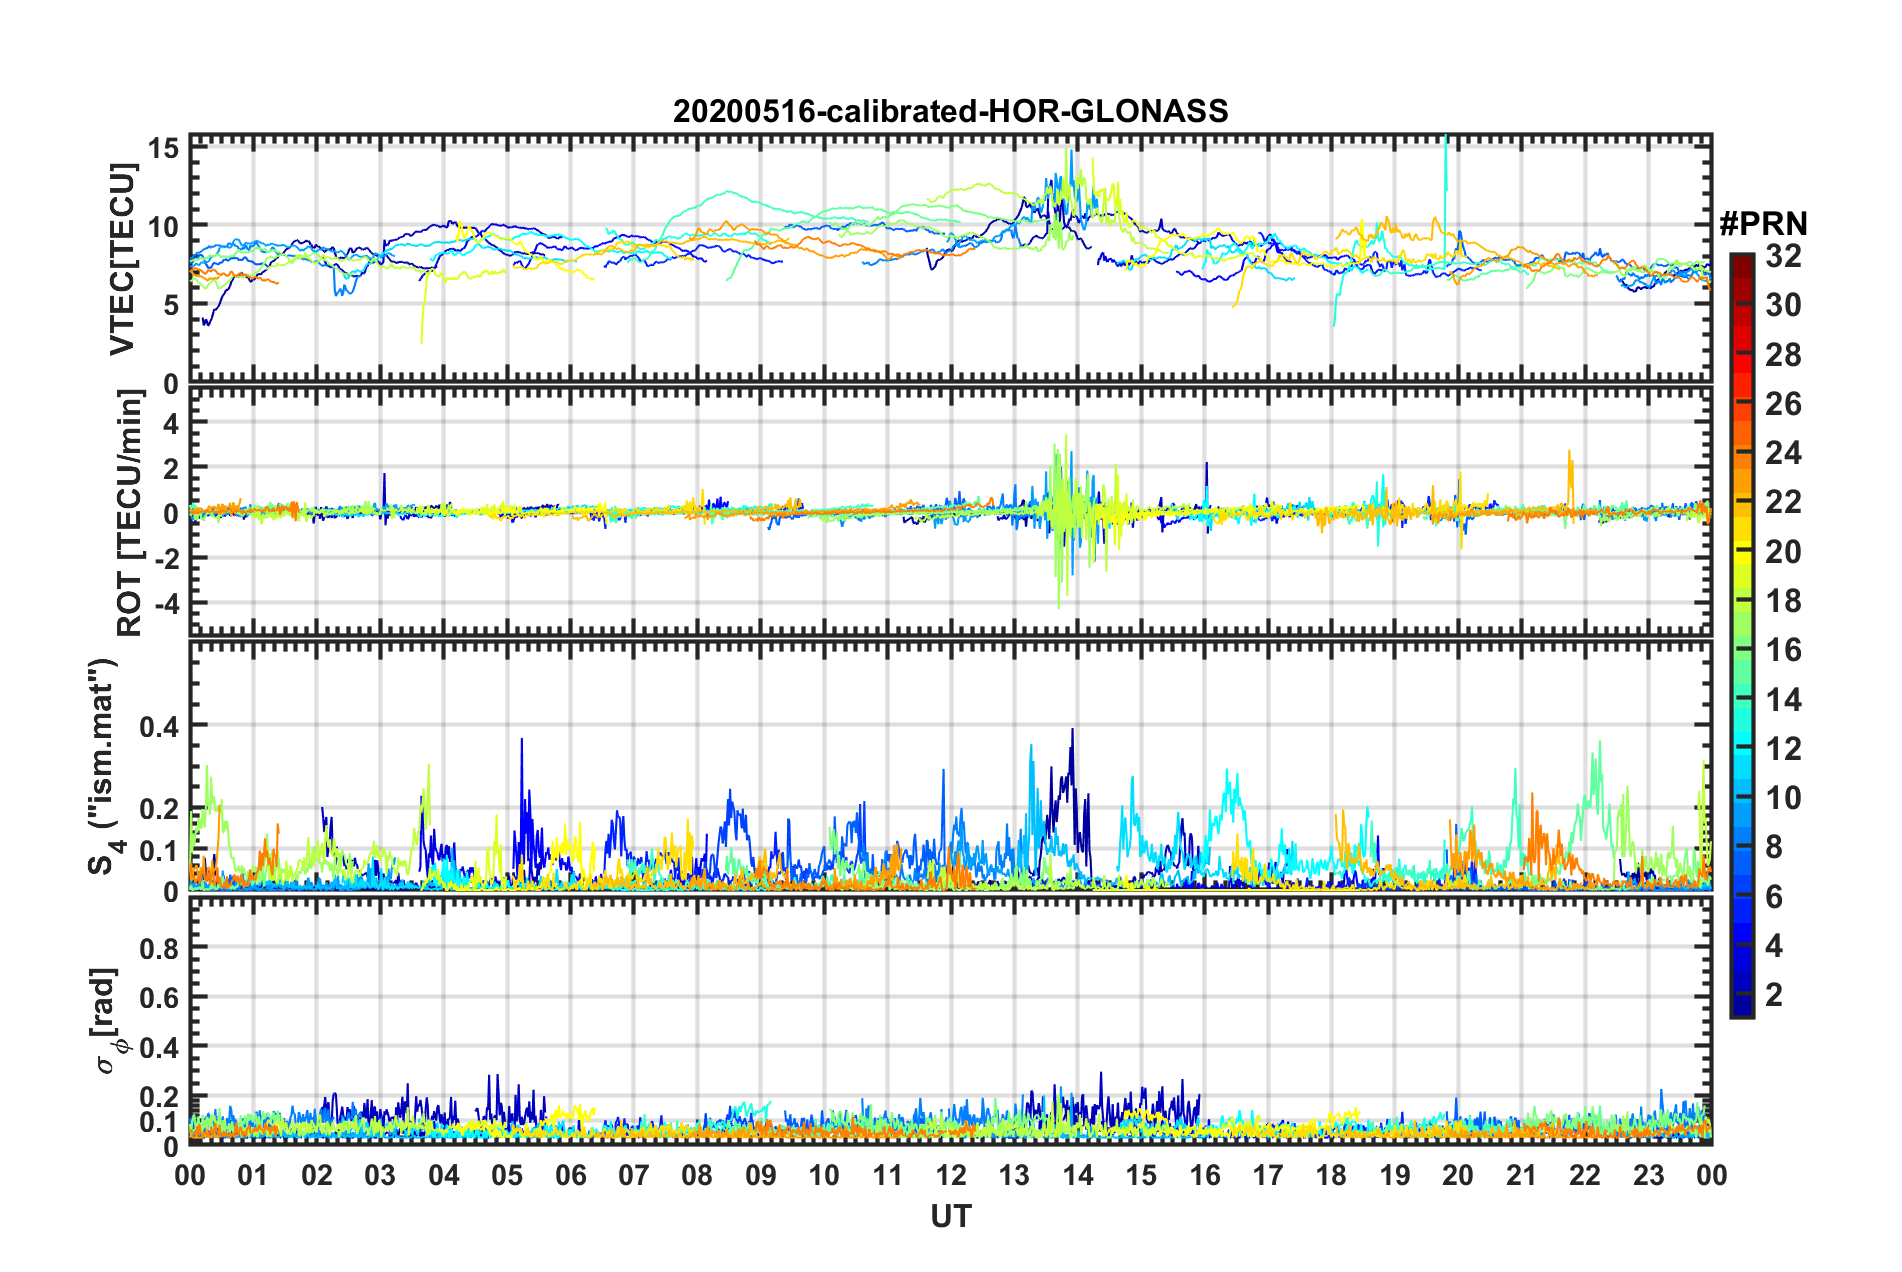Click colorbar tick label 30
Screen dimensions: 1902x1272
click(x=1783, y=305)
